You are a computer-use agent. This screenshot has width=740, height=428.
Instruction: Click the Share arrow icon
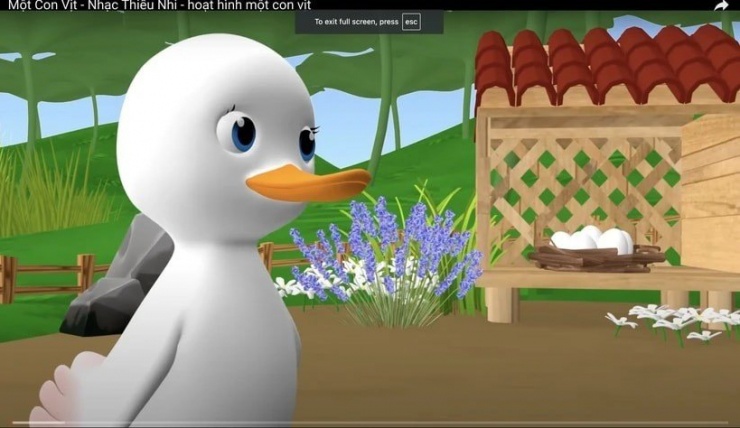coord(721,6)
